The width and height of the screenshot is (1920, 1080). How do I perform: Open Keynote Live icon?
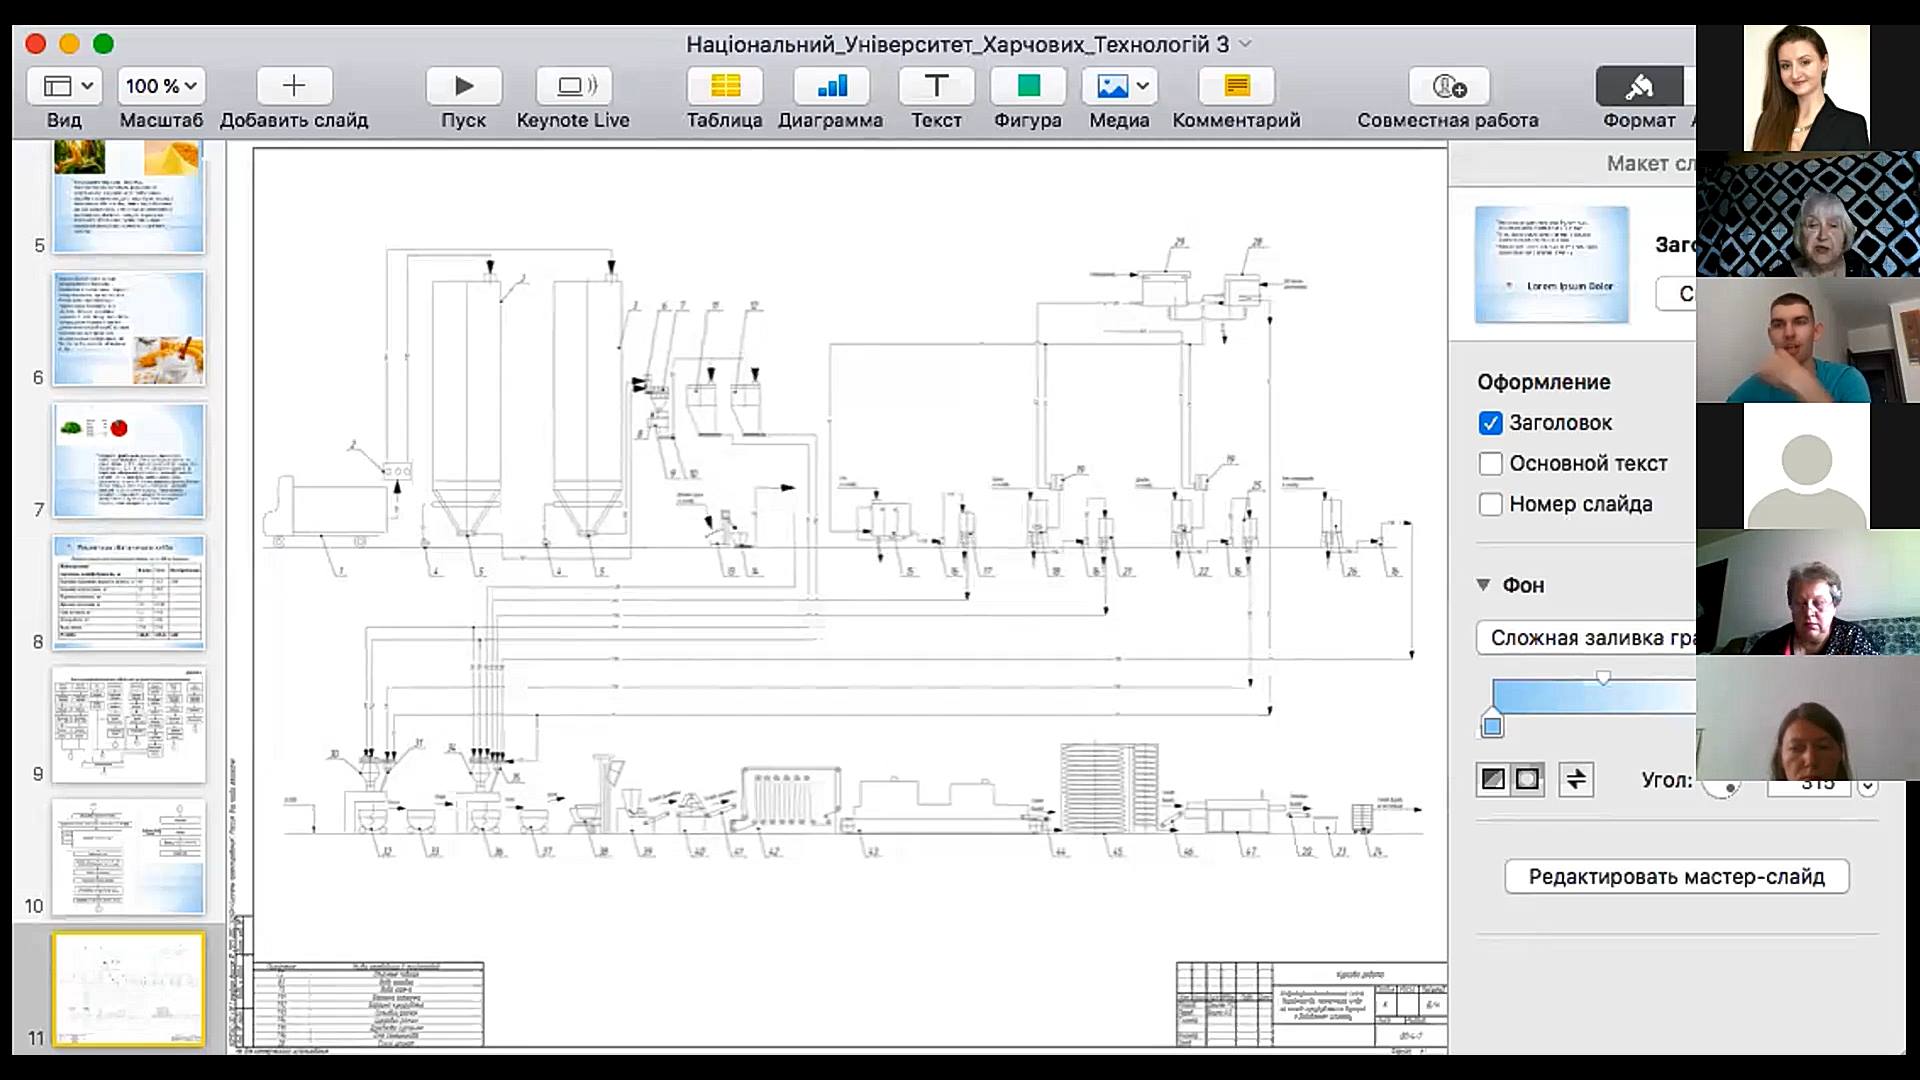coord(573,87)
